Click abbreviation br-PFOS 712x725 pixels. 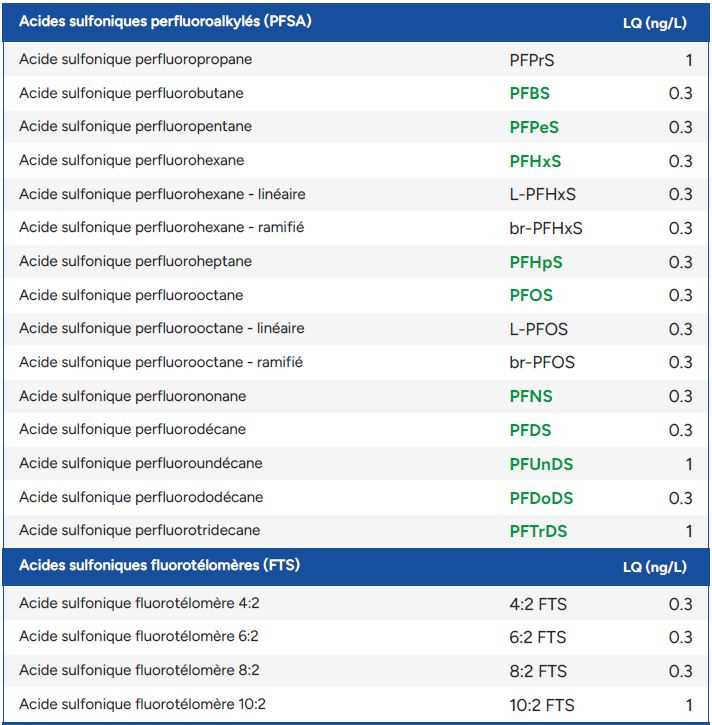[542, 362]
